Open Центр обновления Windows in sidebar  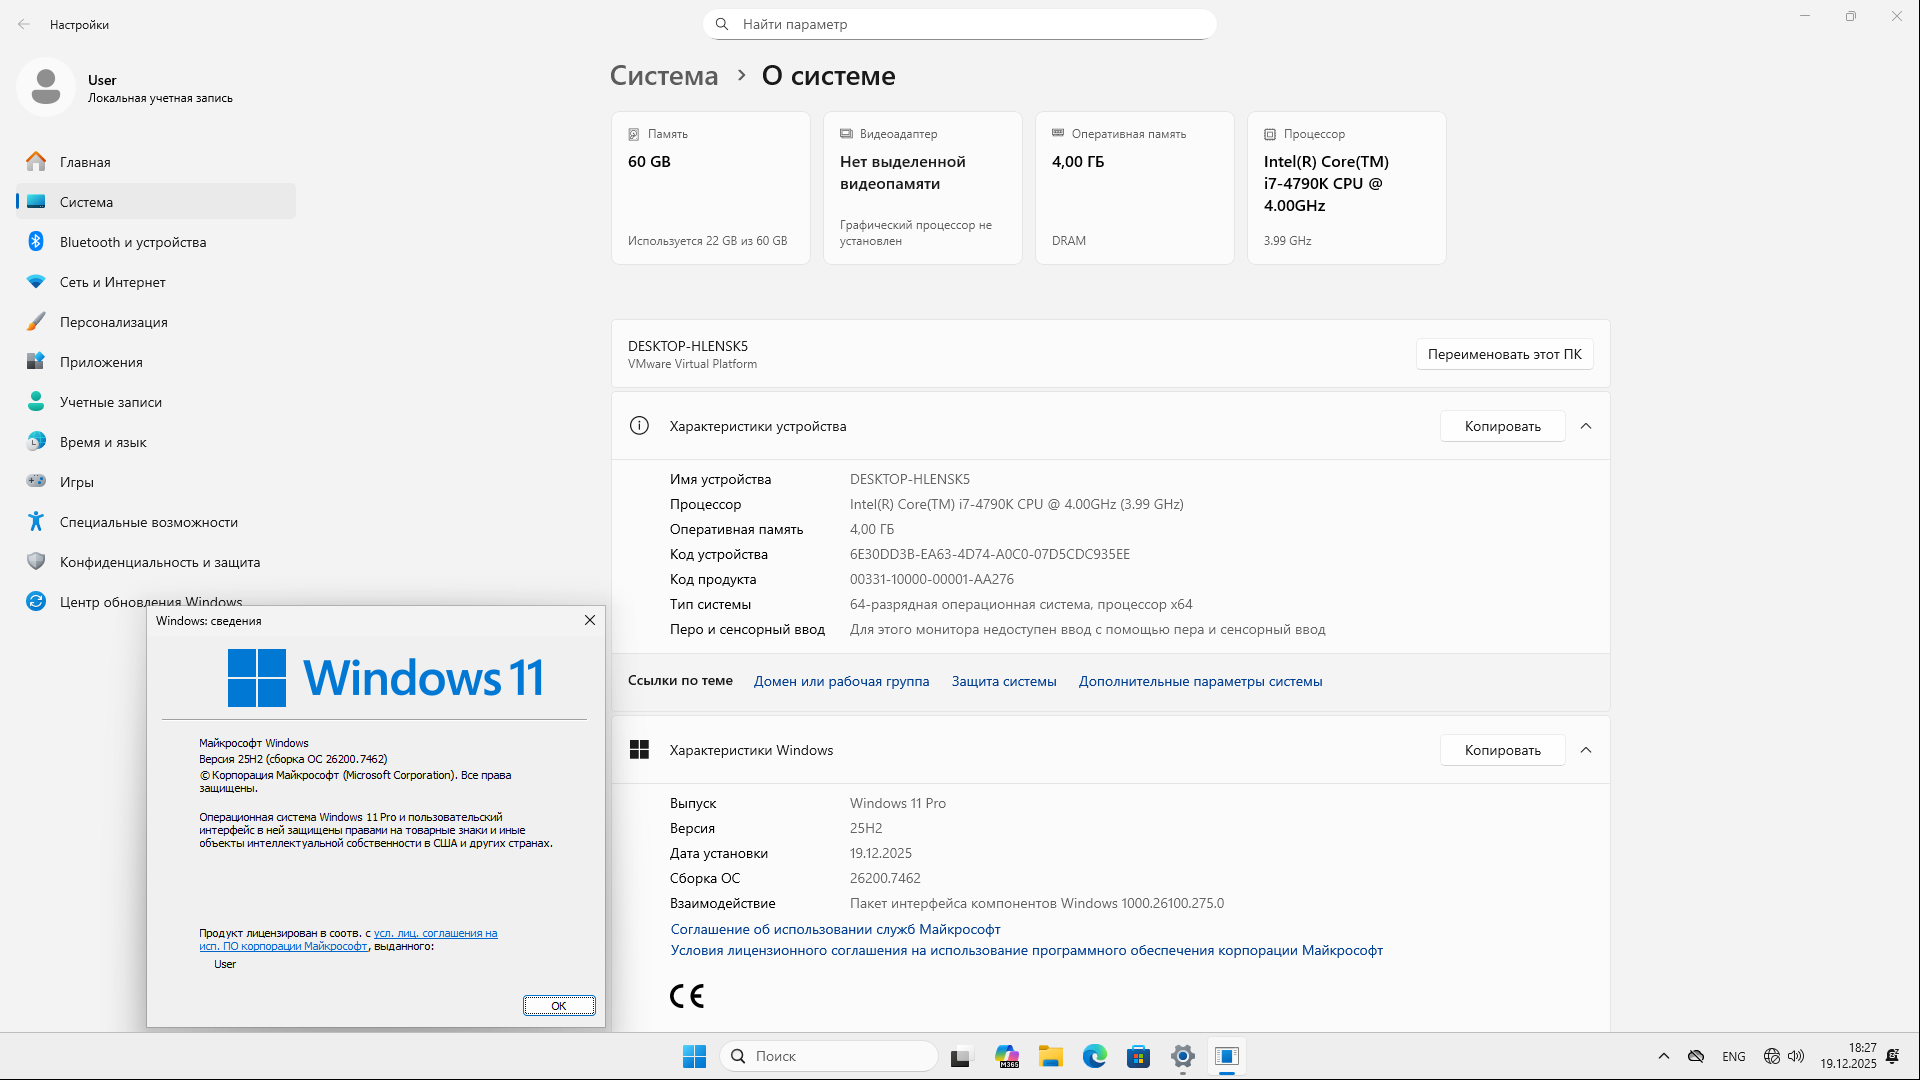150,601
